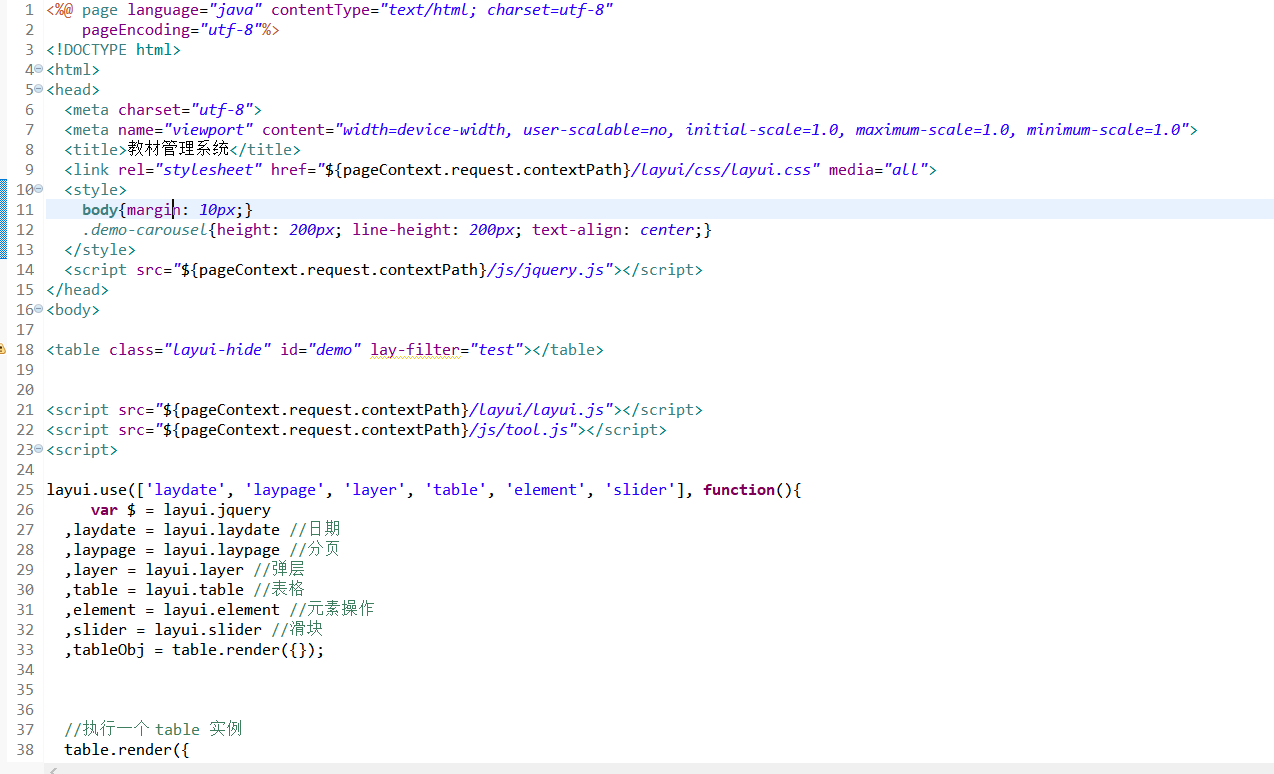Image resolution: width=1274 pixels, height=774 pixels.
Task: Click the line-height property on line 12
Action: (x=402, y=229)
